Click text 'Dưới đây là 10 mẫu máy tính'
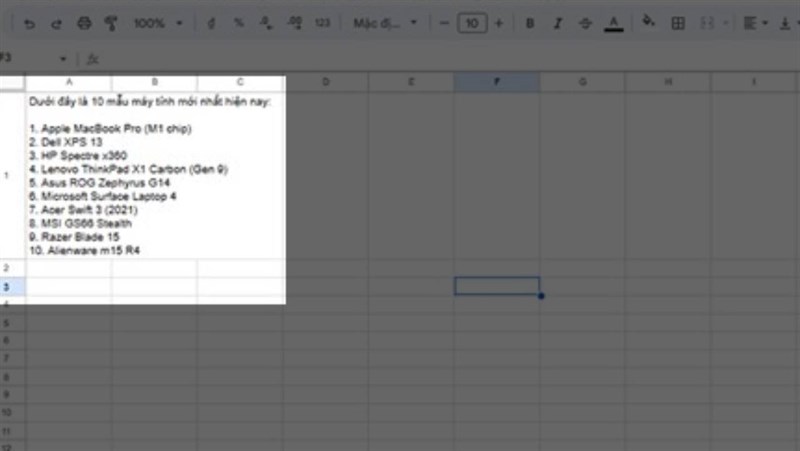Screen dimensions: 800x451 [x=102, y=102]
